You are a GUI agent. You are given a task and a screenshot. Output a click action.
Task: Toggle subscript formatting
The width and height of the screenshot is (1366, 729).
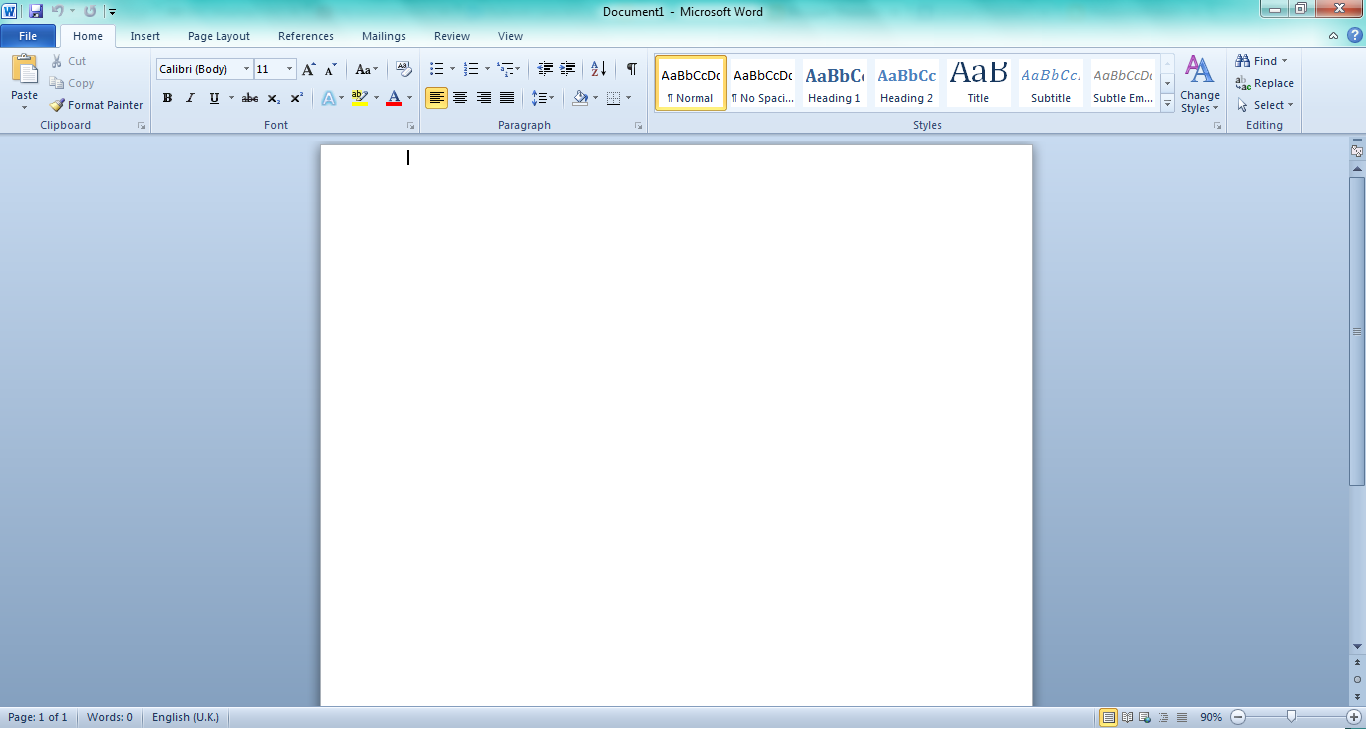pyautogui.click(x=273, y=98)
